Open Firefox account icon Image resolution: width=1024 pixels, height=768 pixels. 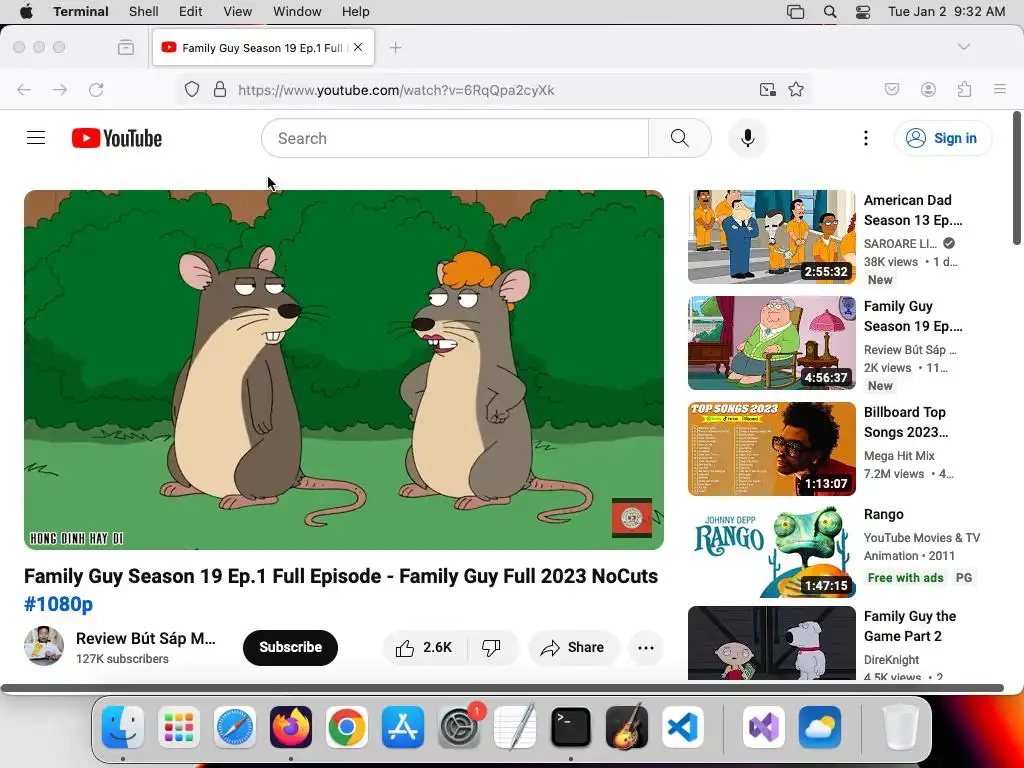[928, 89]
